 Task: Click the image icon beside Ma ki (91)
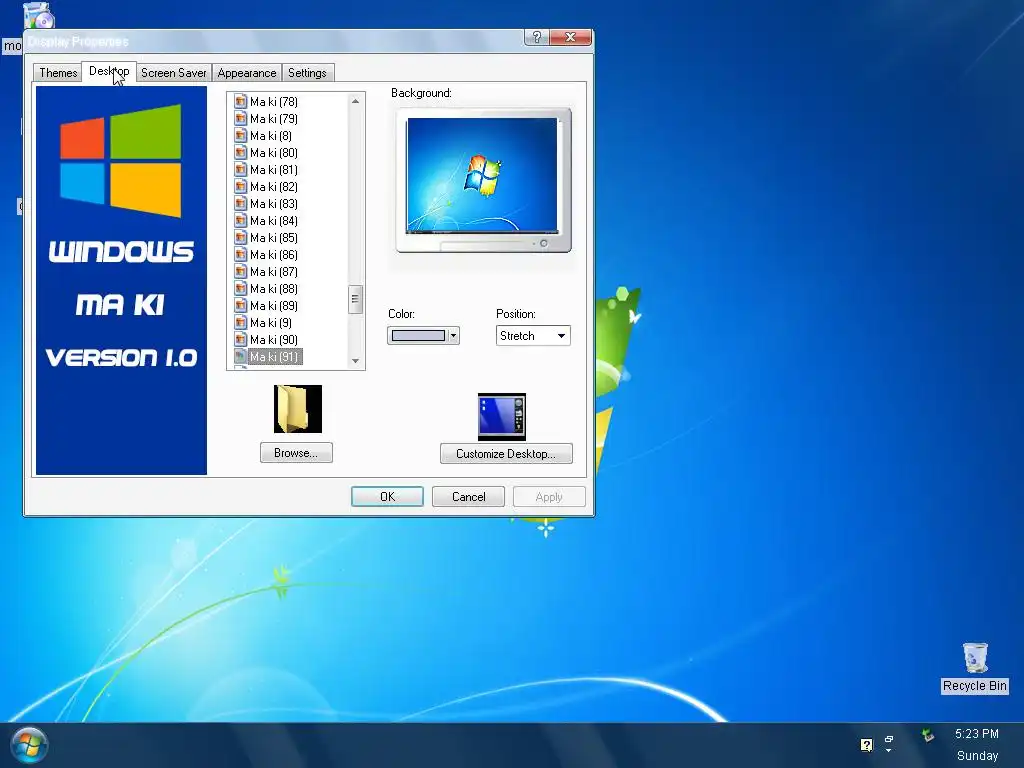click(240, 357)
